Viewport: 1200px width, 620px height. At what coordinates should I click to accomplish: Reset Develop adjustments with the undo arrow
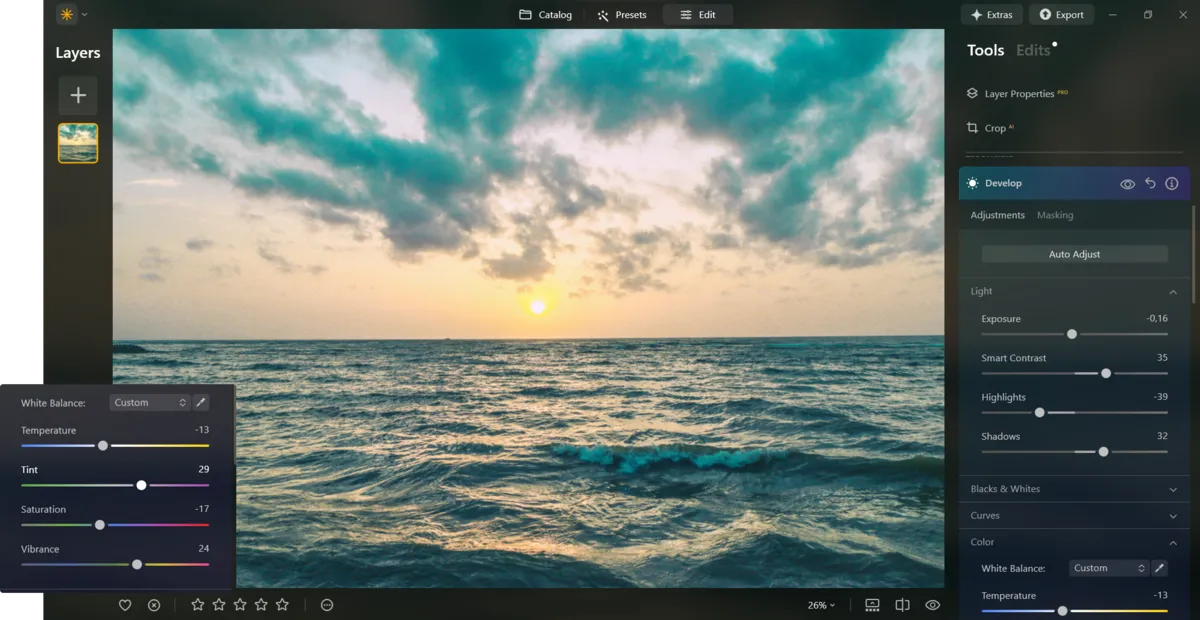point(1150,184)
